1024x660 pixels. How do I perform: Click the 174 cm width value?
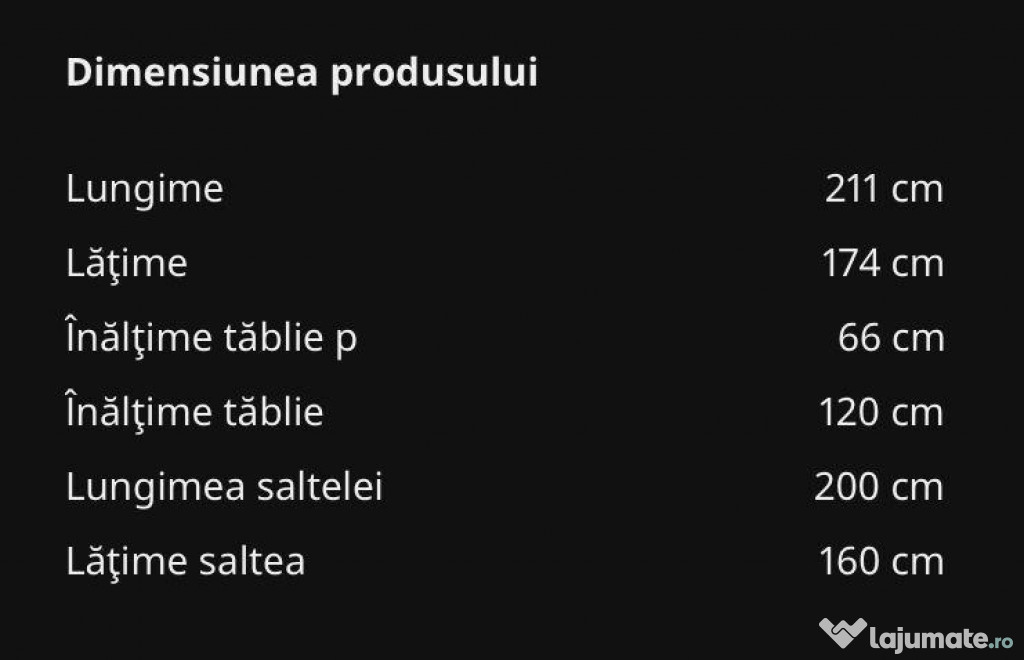883,263
